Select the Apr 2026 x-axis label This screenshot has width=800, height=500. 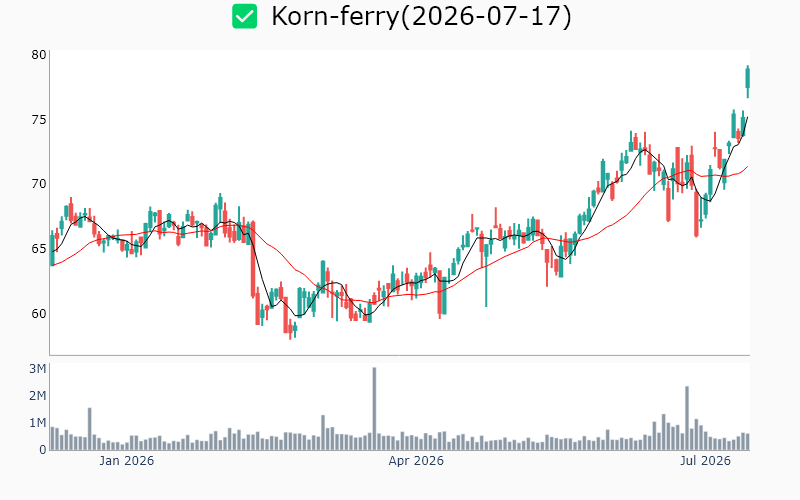pos(416,461)
